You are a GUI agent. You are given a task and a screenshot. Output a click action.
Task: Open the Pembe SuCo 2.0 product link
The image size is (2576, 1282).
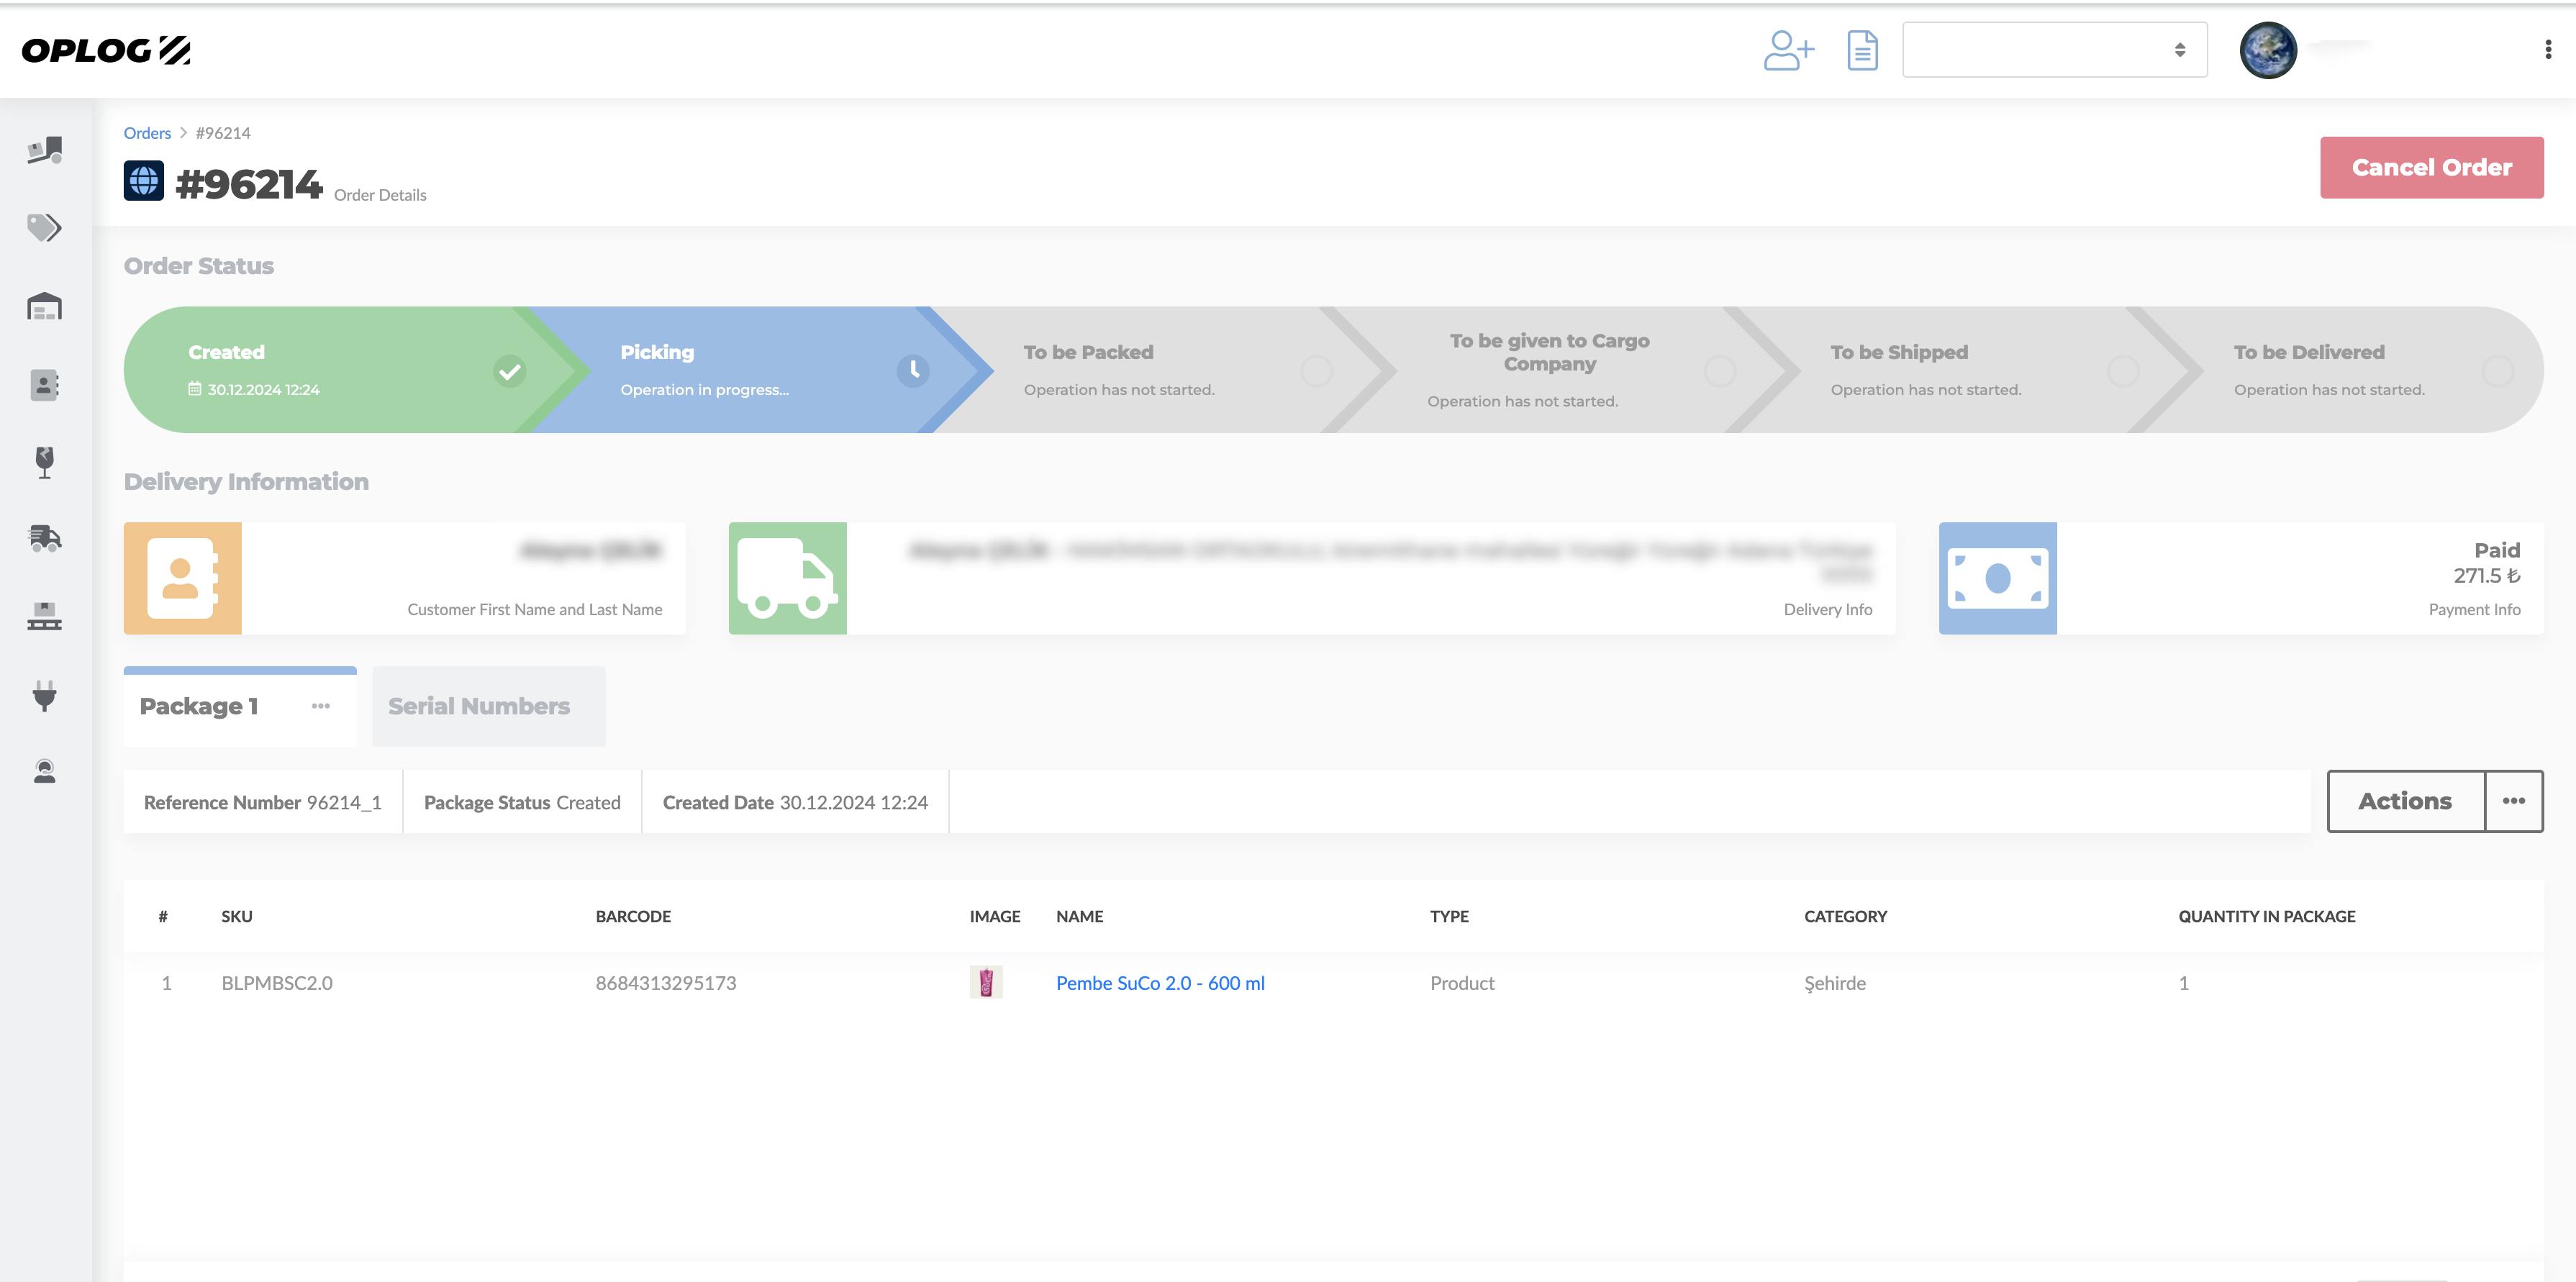[x=1161, y=981]
